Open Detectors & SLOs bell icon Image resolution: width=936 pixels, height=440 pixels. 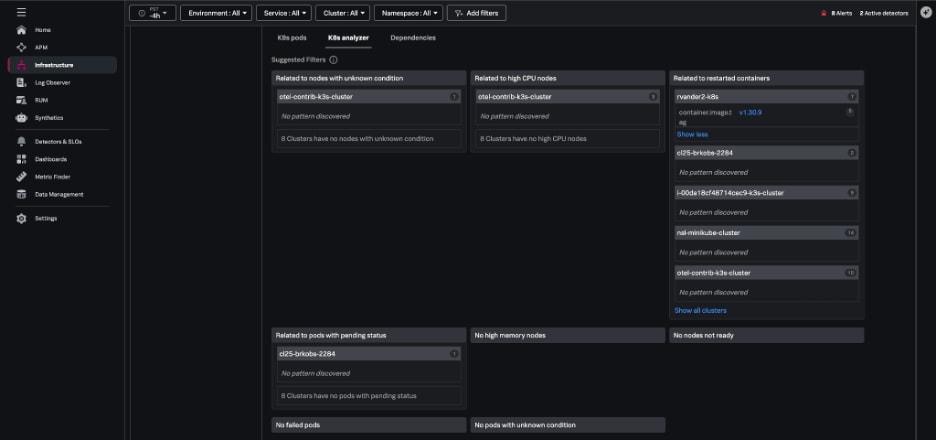21,141
